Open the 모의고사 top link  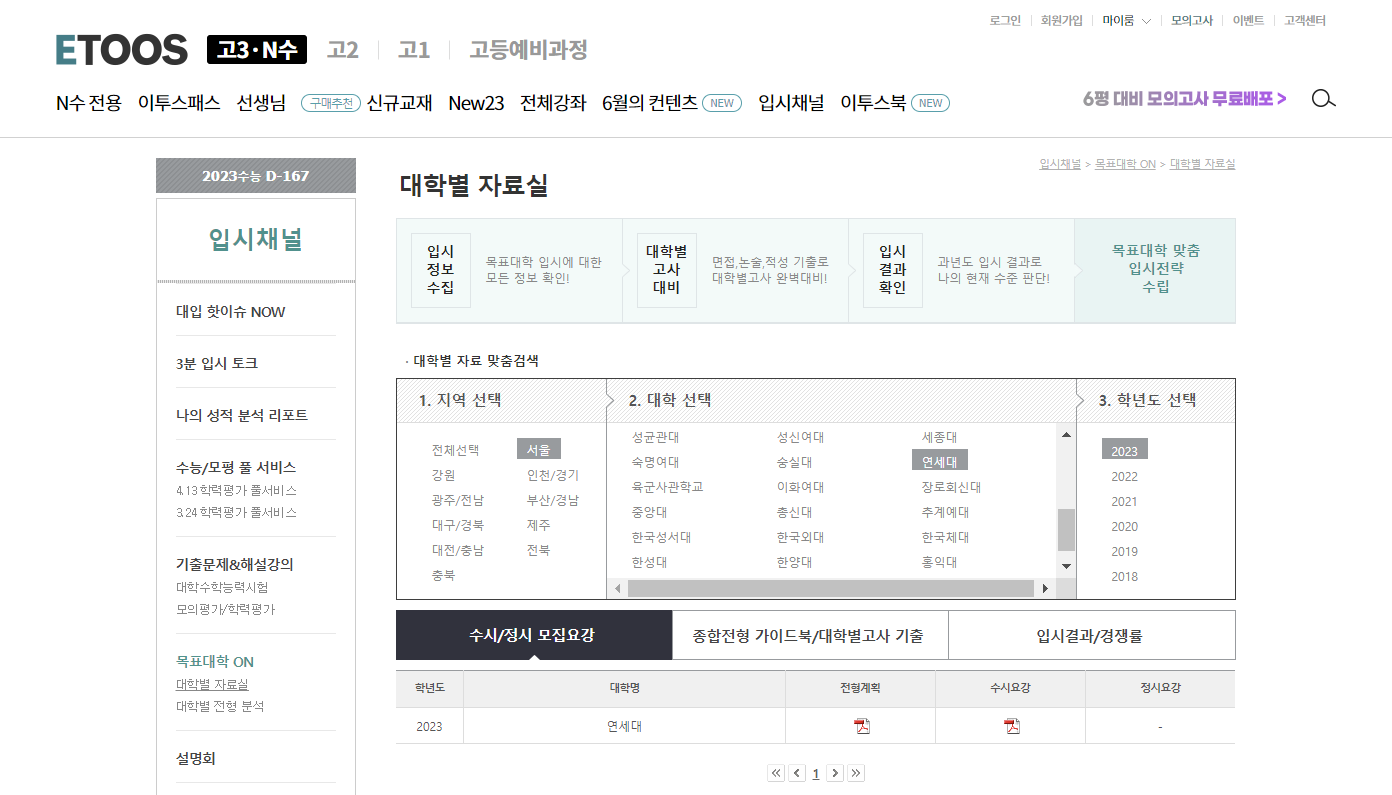(x=1192, y=20)
